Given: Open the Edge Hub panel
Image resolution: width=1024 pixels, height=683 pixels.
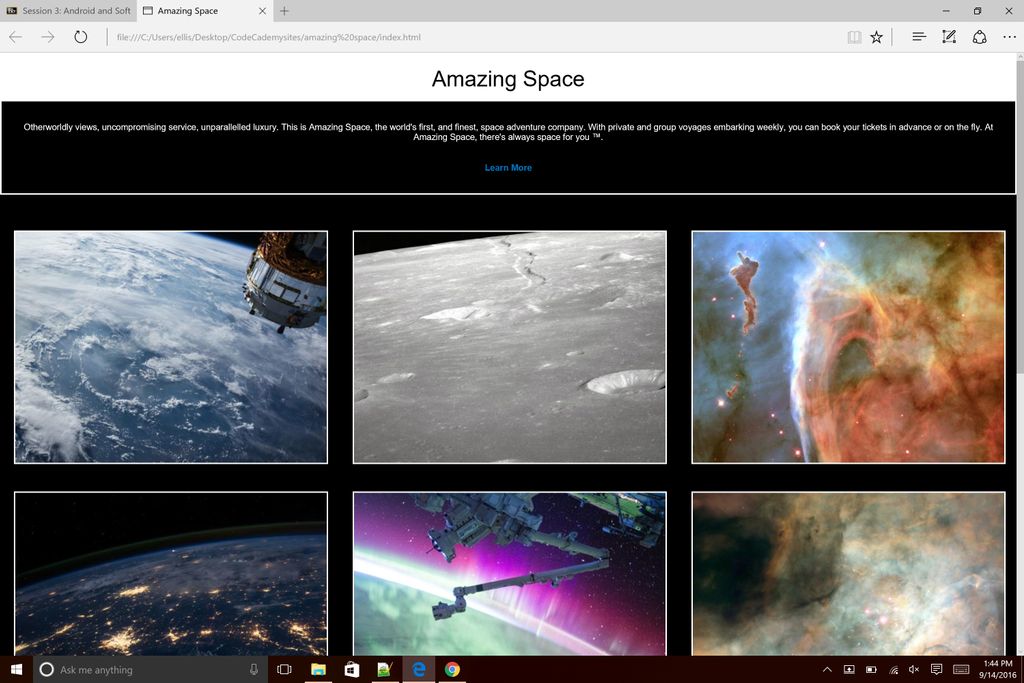Looking at the screenshot, I should pyautogui.click(x=919, y=37).
